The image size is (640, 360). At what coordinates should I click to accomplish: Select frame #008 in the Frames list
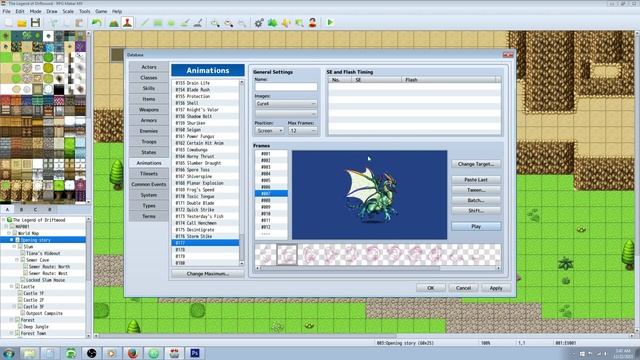271,200
